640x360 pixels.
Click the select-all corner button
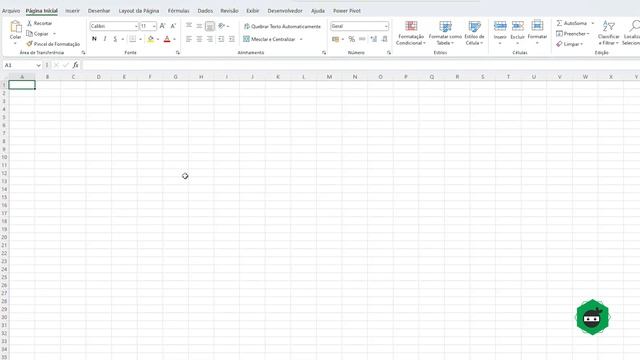point(4,77)
